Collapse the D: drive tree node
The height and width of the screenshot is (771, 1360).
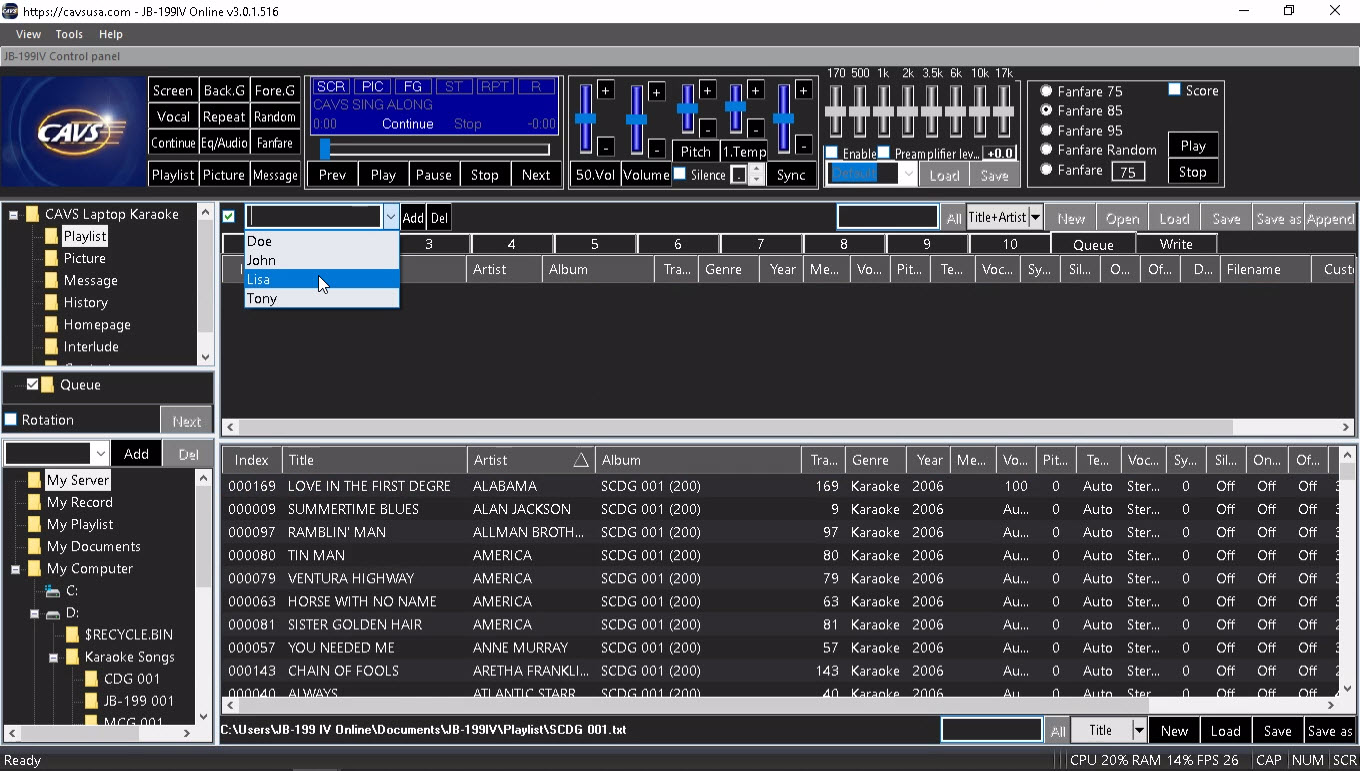[34, 613]
